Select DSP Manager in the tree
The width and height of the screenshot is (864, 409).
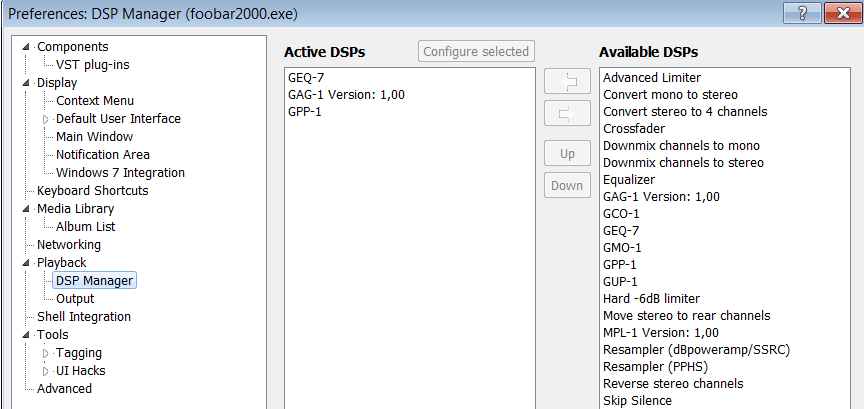click(94, 281)
